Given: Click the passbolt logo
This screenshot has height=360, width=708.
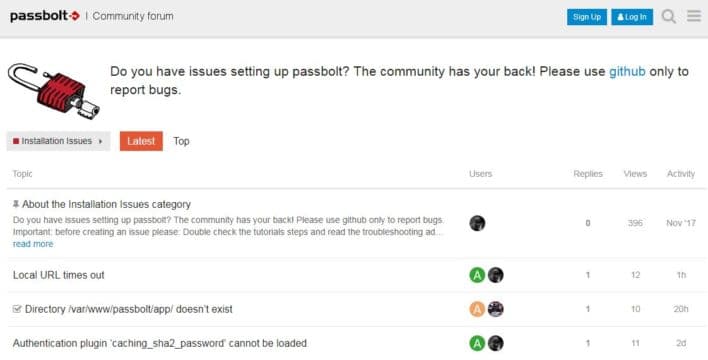Looking at the screenshot, I should [45, 16].
